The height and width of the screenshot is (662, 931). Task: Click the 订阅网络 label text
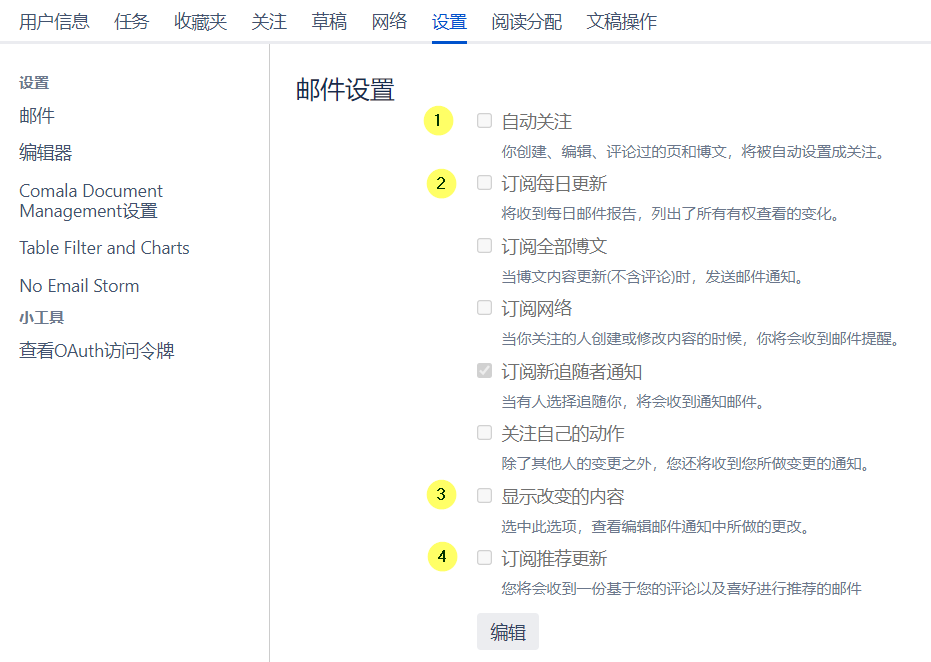[x=537, y=309]
